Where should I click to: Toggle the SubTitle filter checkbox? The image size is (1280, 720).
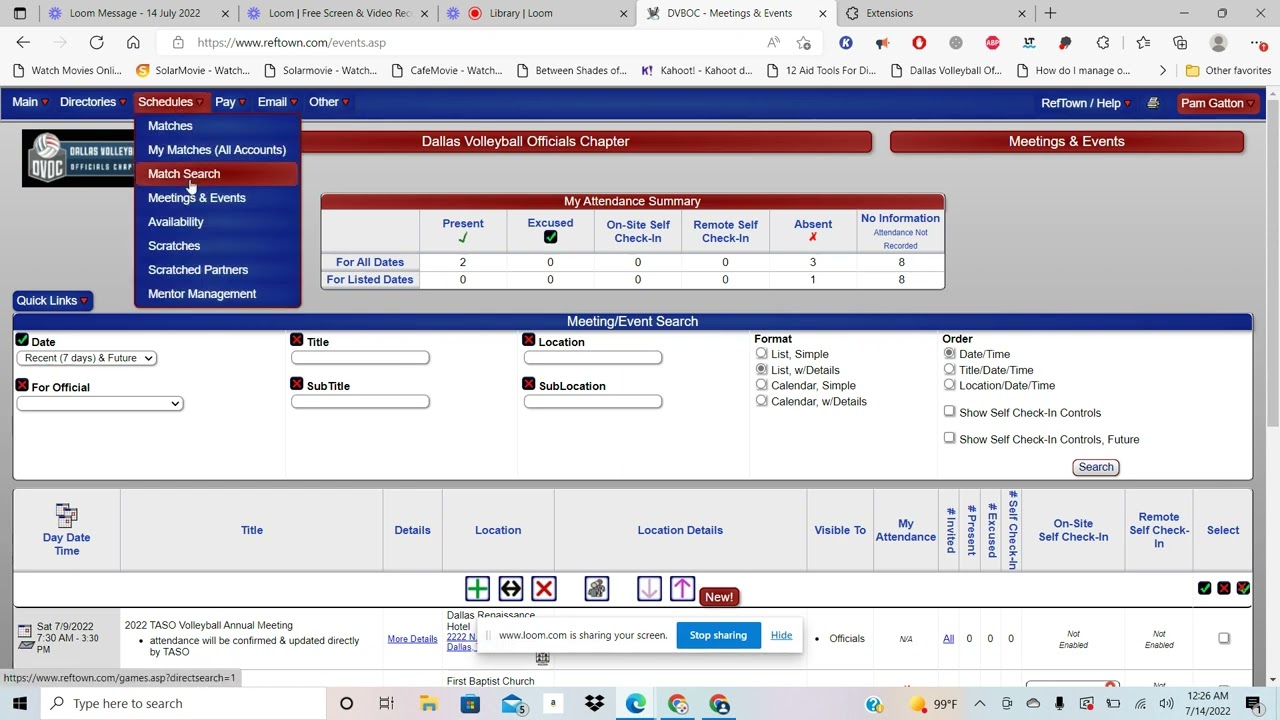tap(297, 384)
